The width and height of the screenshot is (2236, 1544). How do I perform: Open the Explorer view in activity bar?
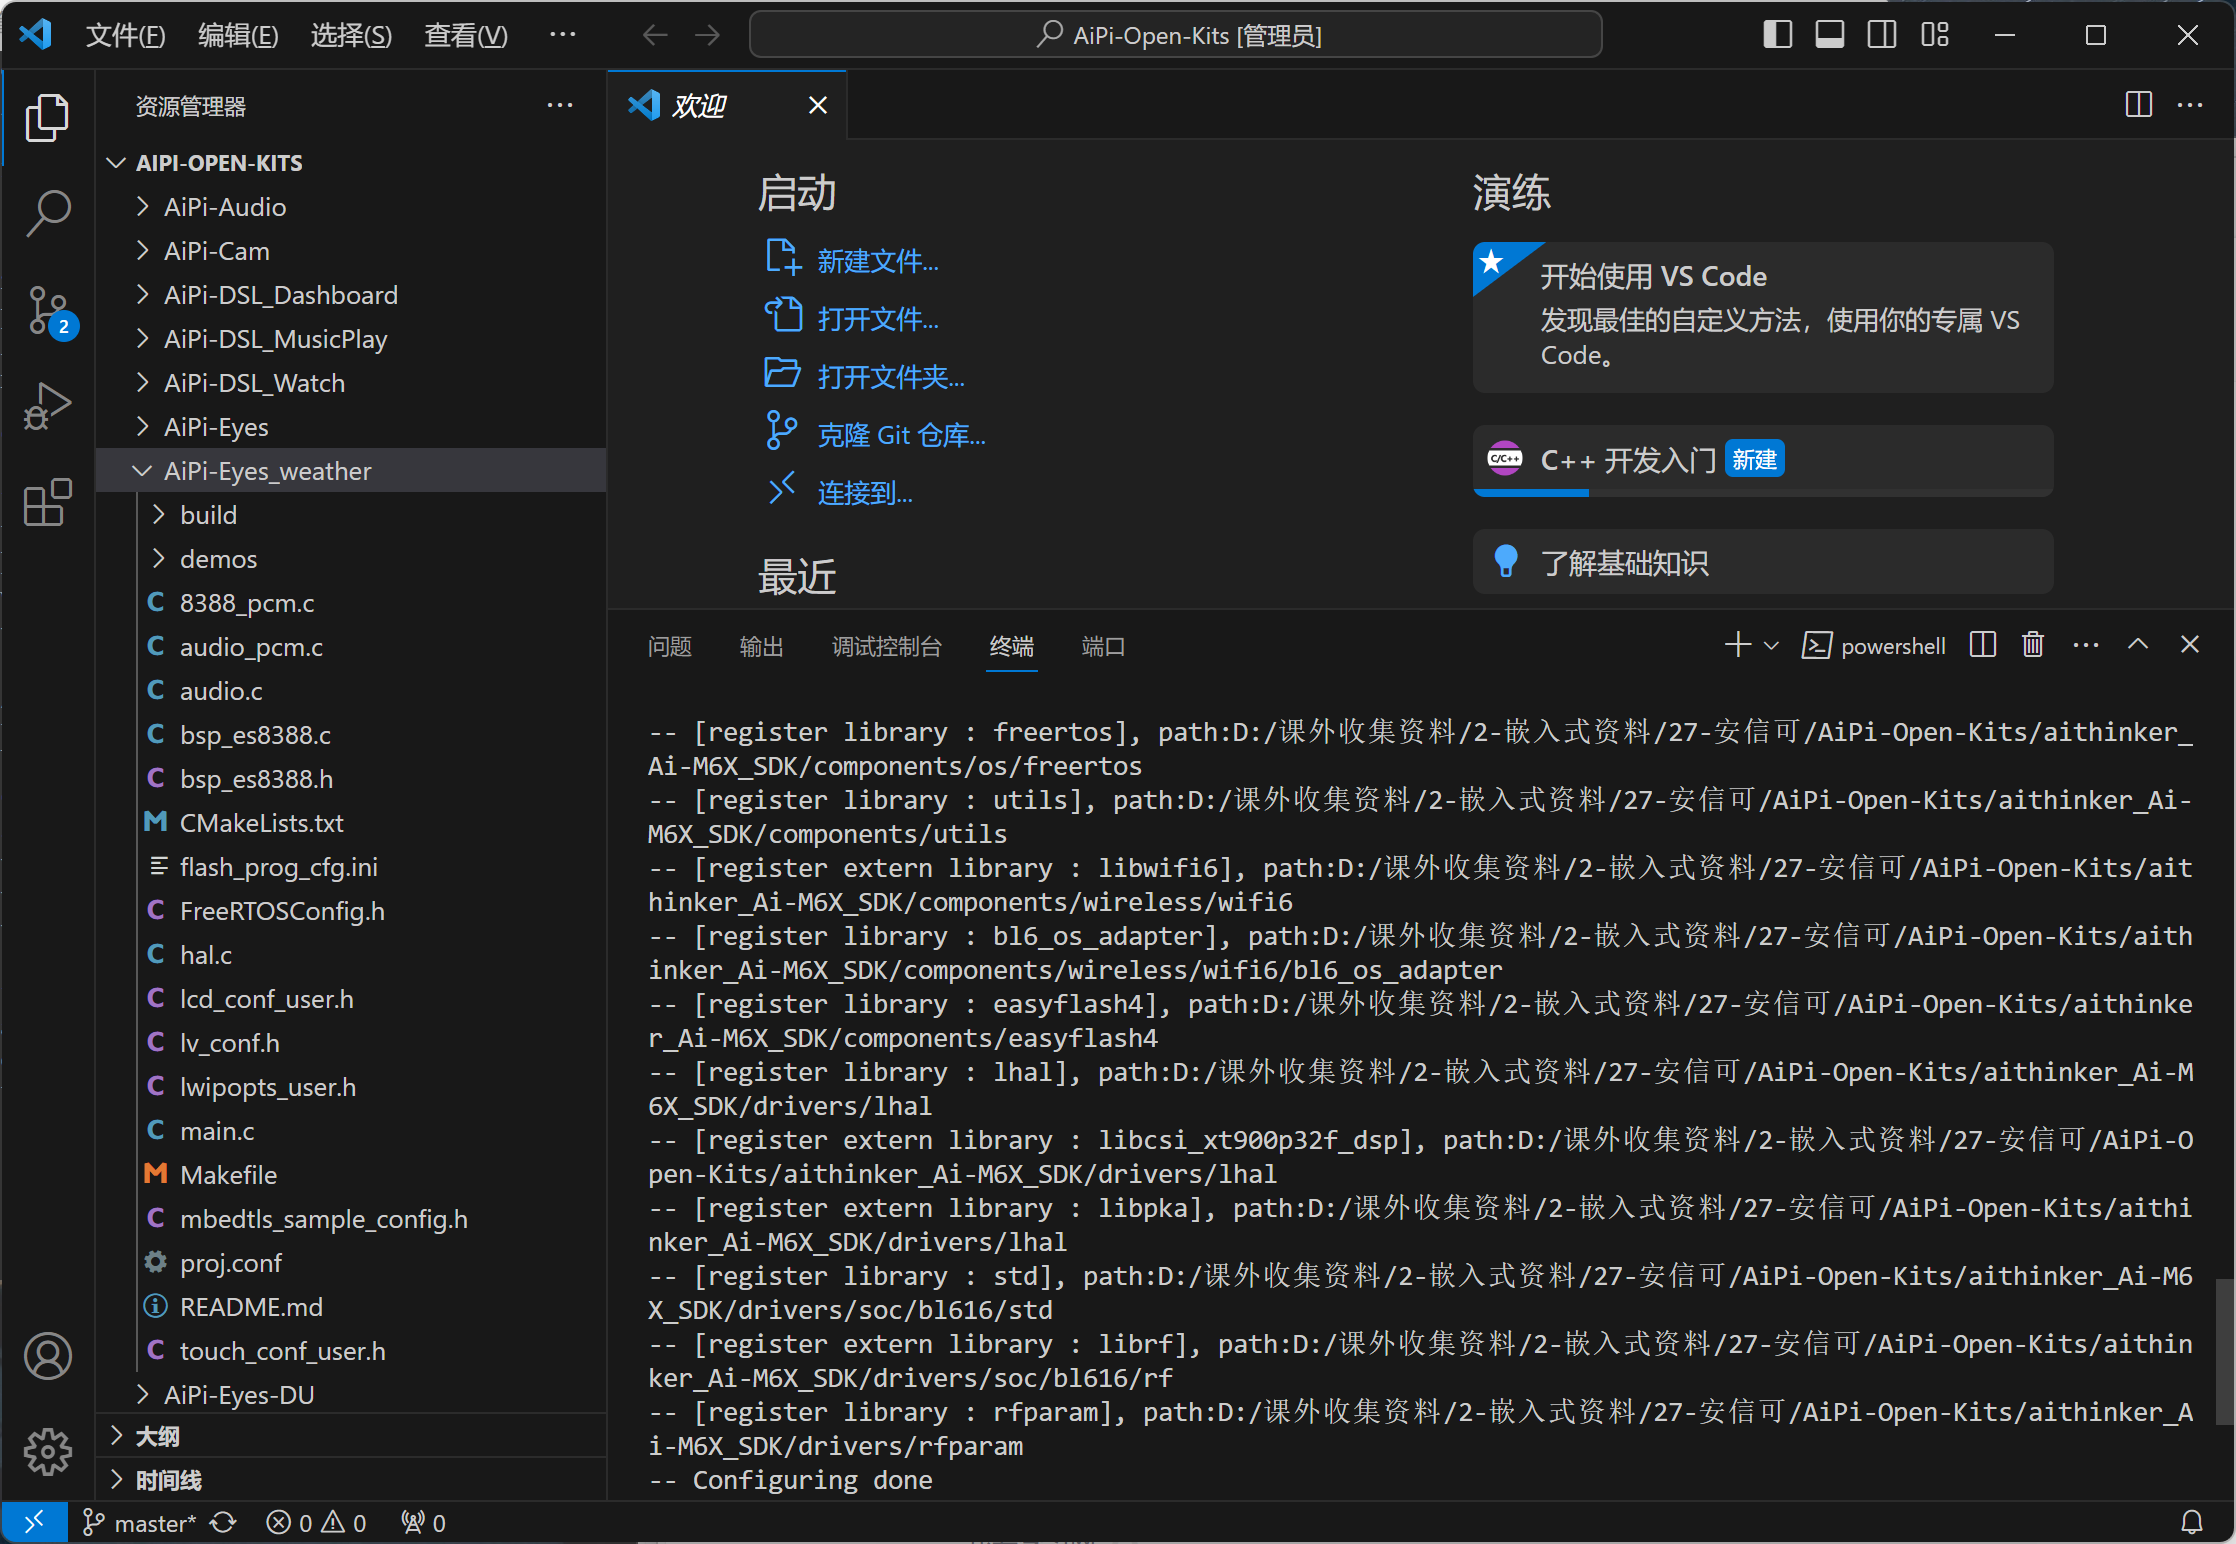pos(47,118)
